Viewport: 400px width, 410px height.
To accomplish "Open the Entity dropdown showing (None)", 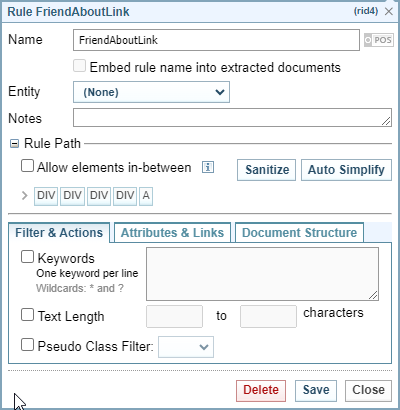I will 151,92.
